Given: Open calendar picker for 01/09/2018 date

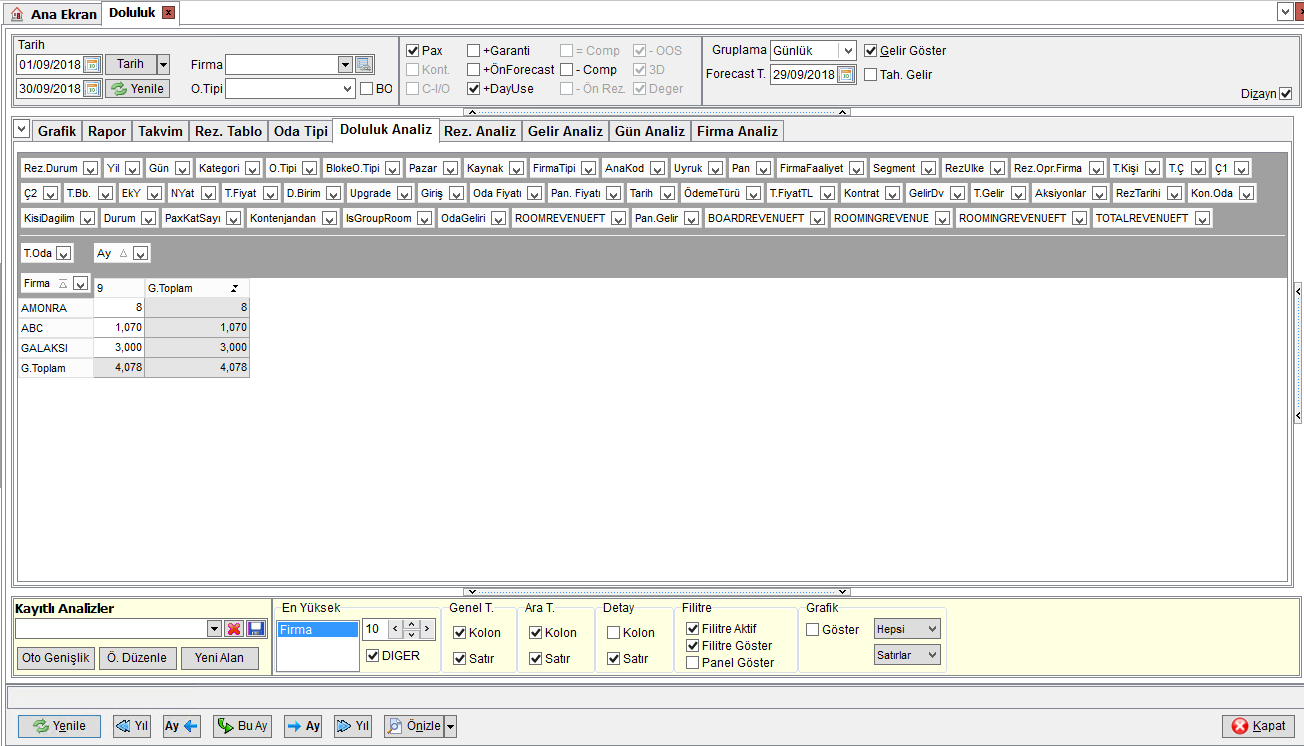Looking at the screenshot, I should [x=92, y=64].
